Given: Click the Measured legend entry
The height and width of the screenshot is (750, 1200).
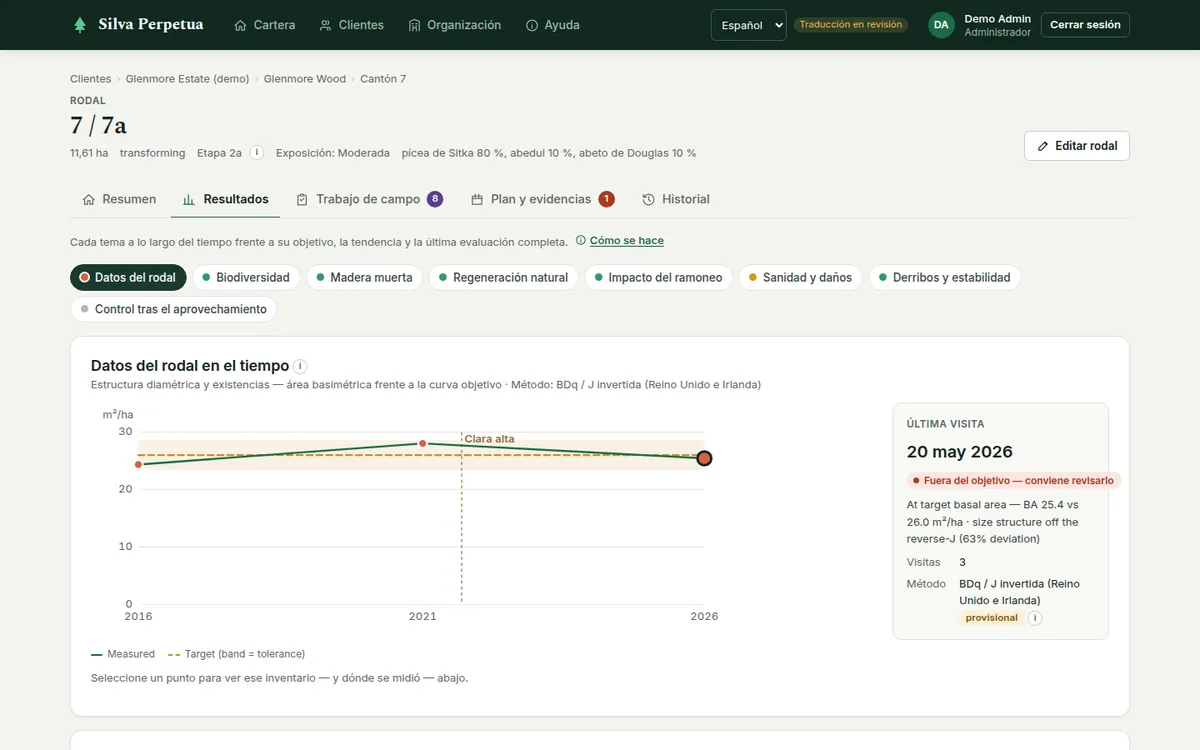Looking at the screenshot, I should (x=123, y=654).
